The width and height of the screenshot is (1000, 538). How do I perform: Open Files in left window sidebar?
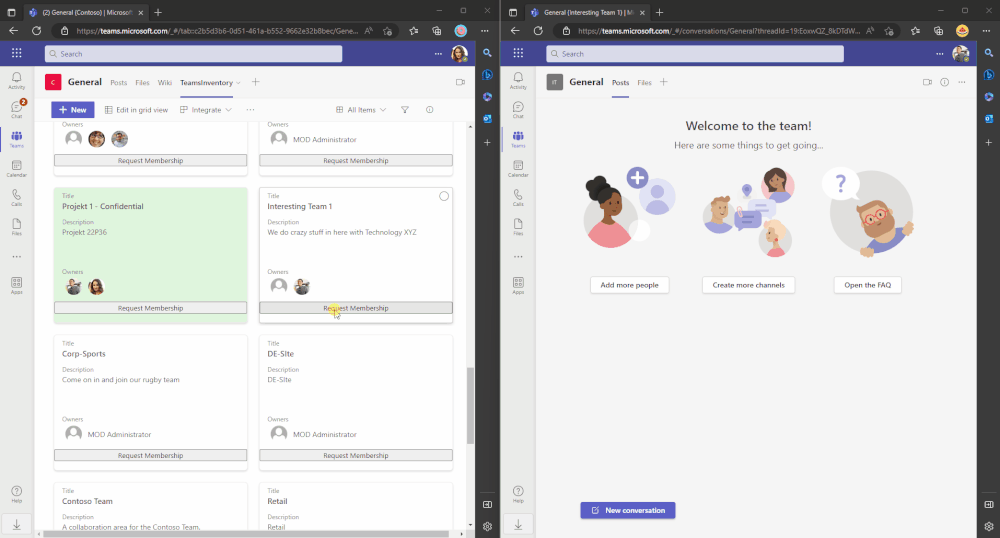point(17,227)
